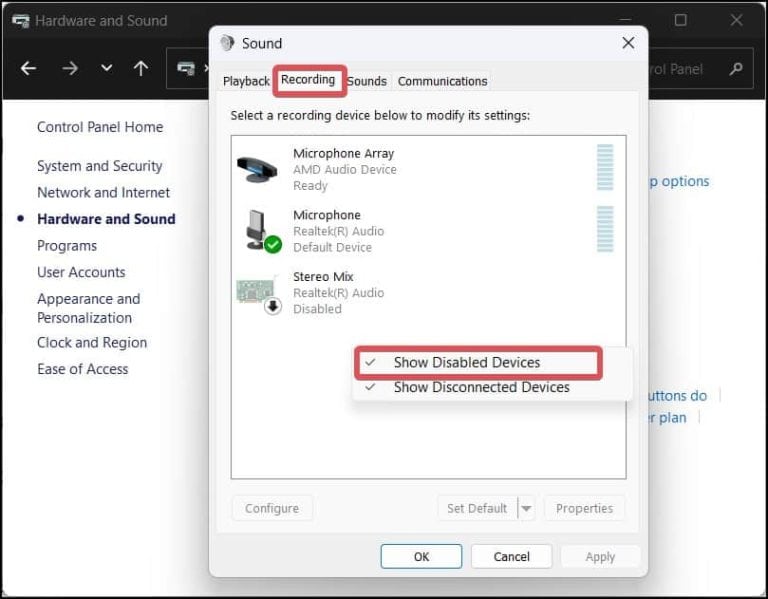Switch to the Communications tab
The height and width of the screenshot is (599, 768).
click(442, 81)
